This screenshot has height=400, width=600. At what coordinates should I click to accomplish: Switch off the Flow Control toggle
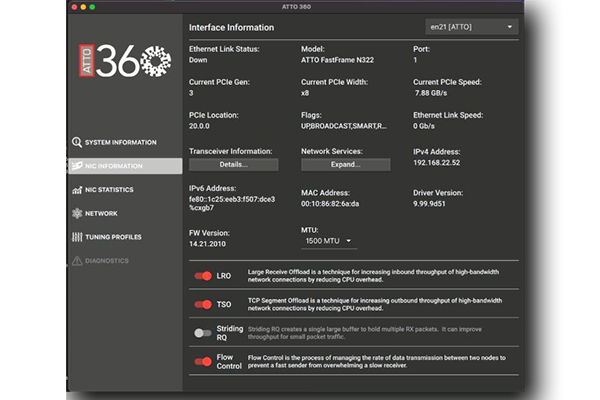point(203,361)
